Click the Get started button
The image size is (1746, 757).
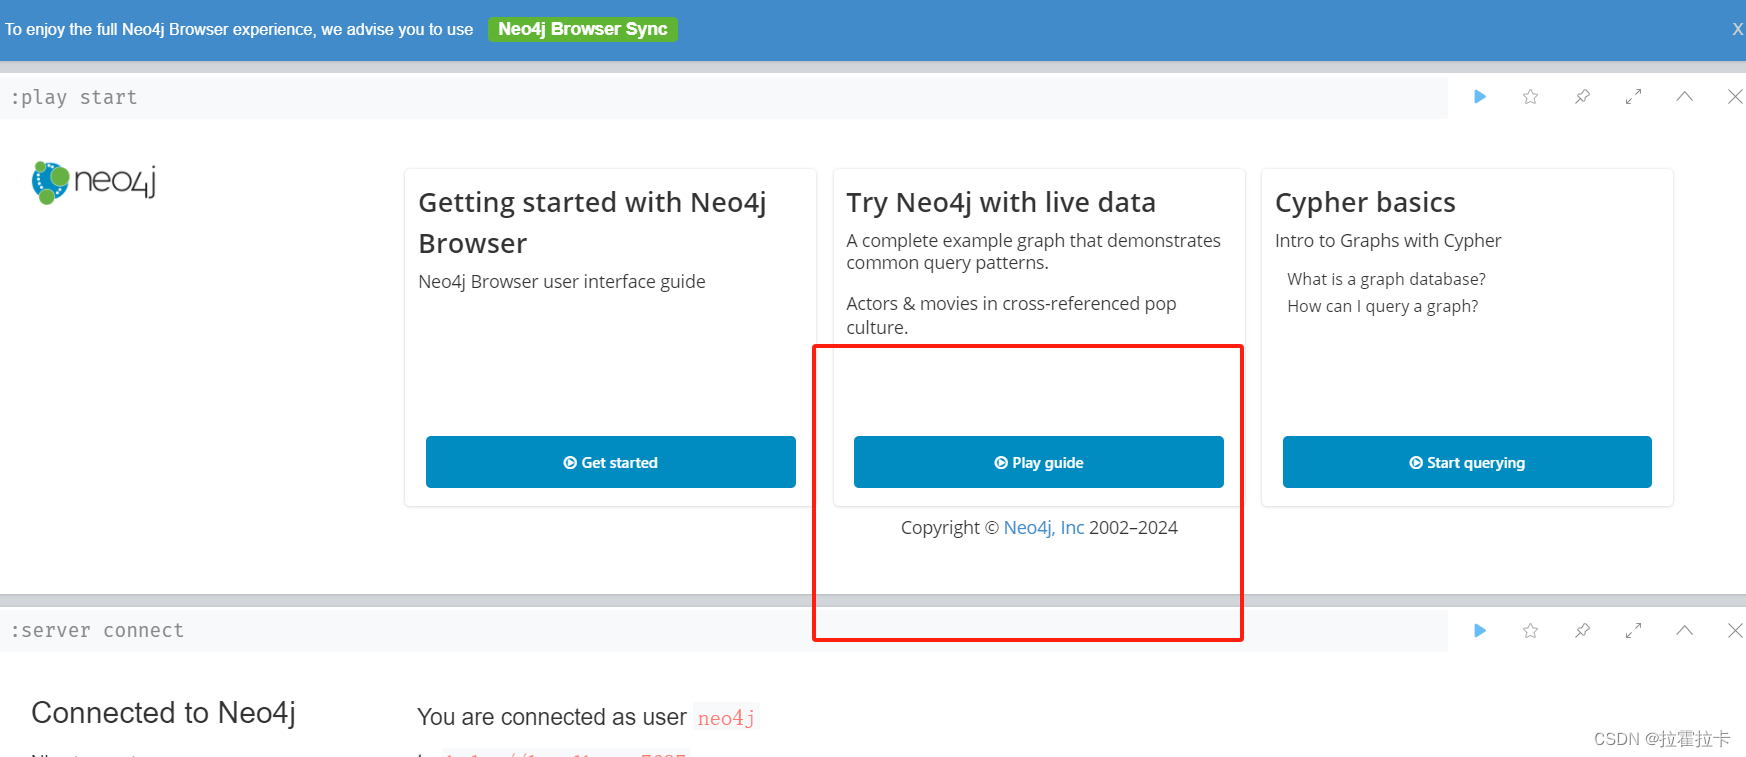(611, 462)
